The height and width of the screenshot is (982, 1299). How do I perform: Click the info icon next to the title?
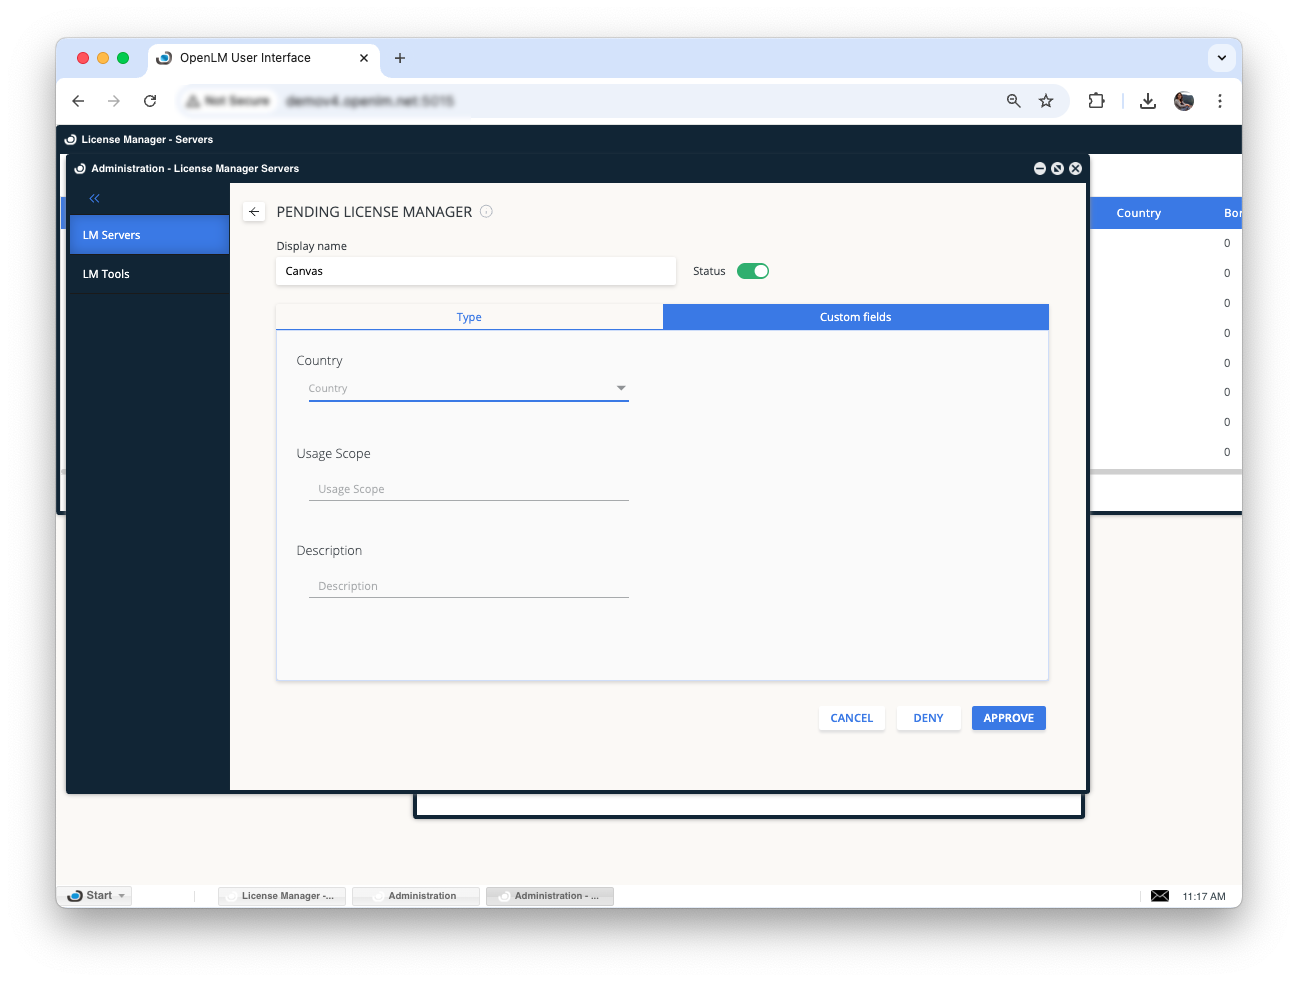[486, 212]
